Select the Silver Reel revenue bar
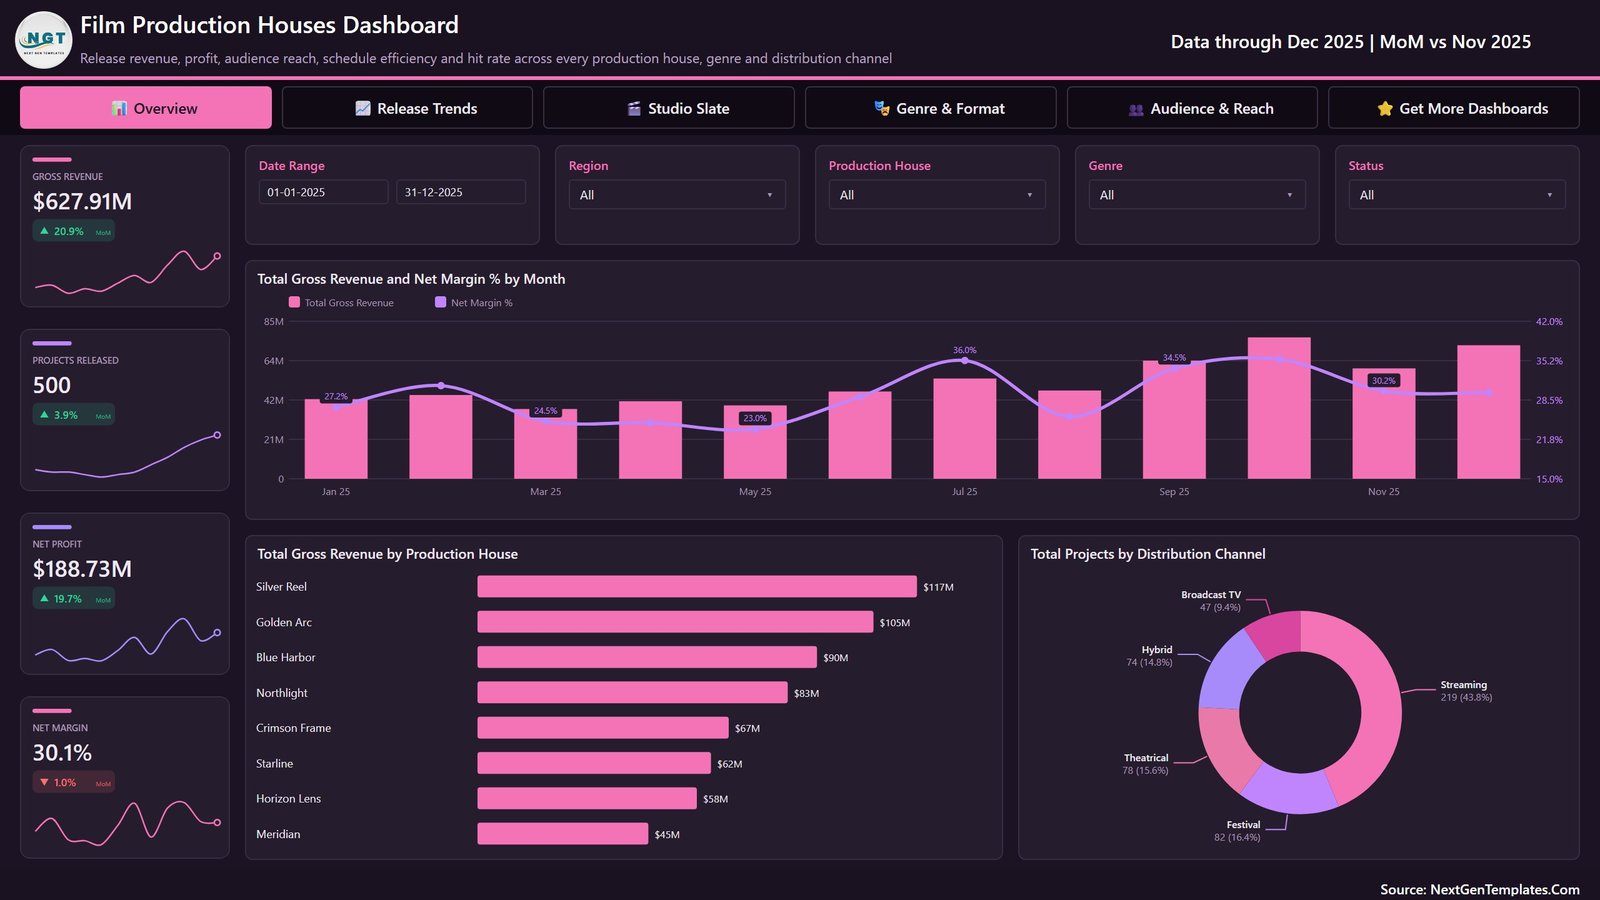 pyautogui.click(x=697, y=587)
